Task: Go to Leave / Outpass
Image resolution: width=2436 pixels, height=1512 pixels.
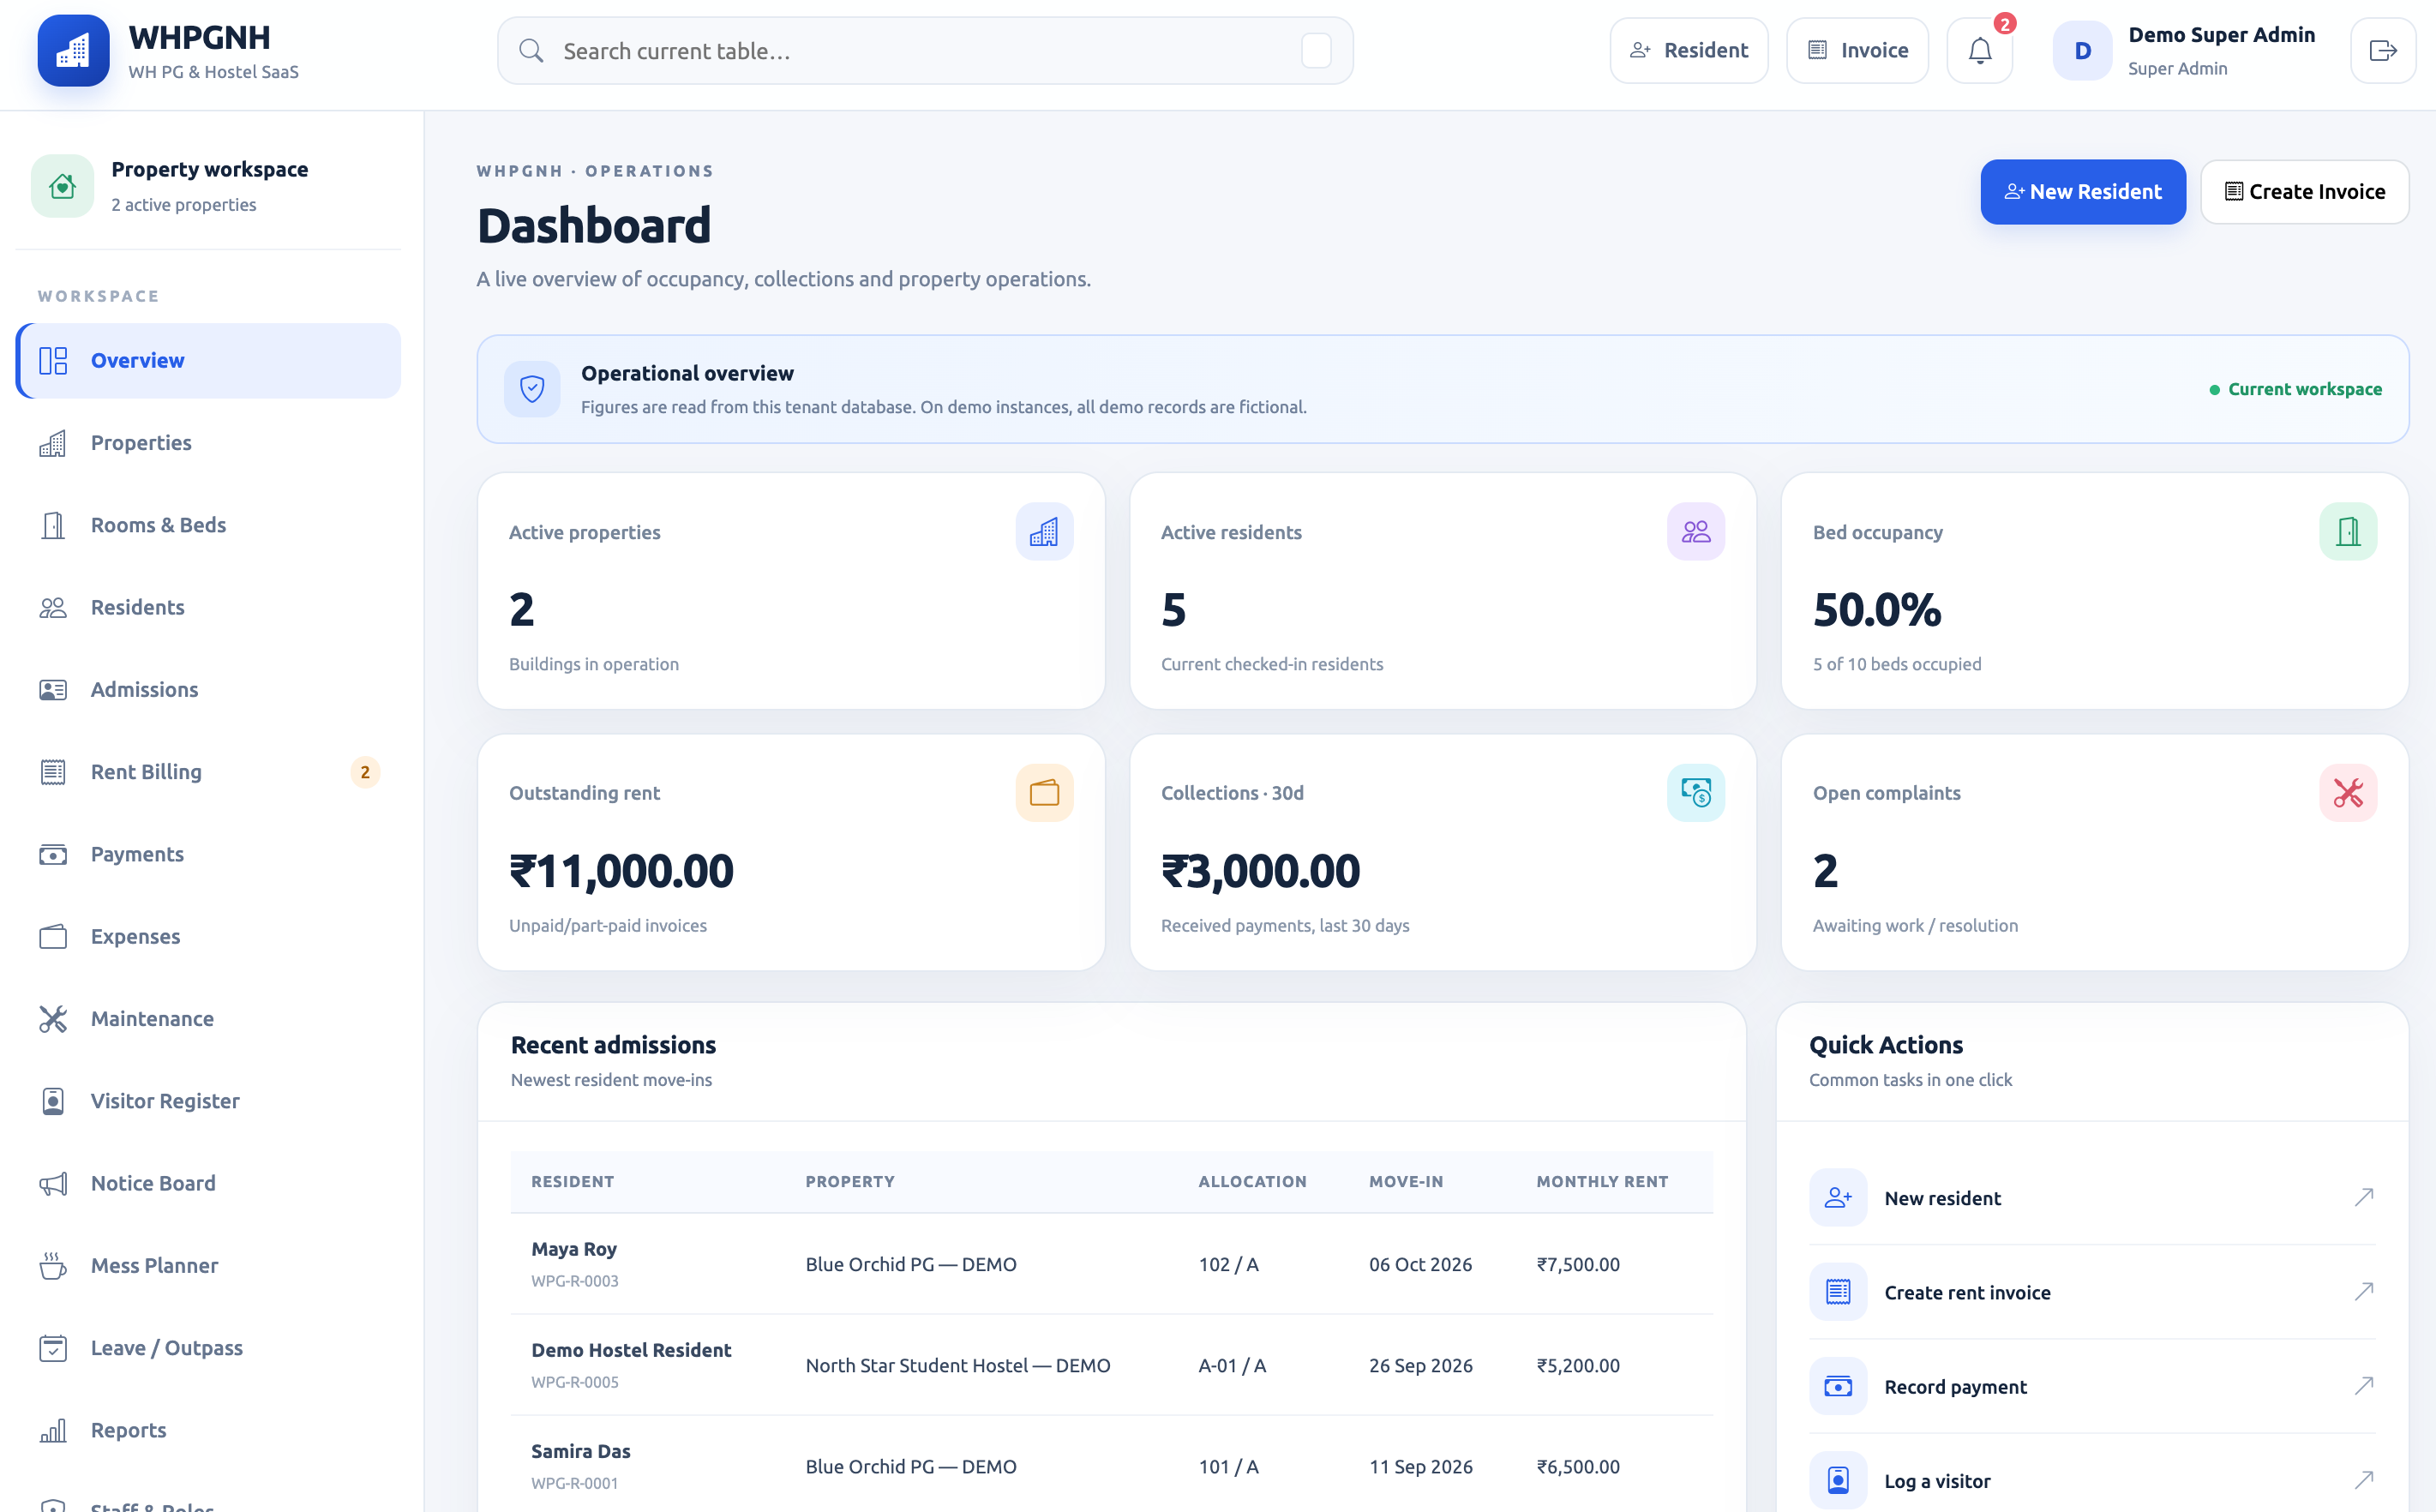Action: (208, 1347)
